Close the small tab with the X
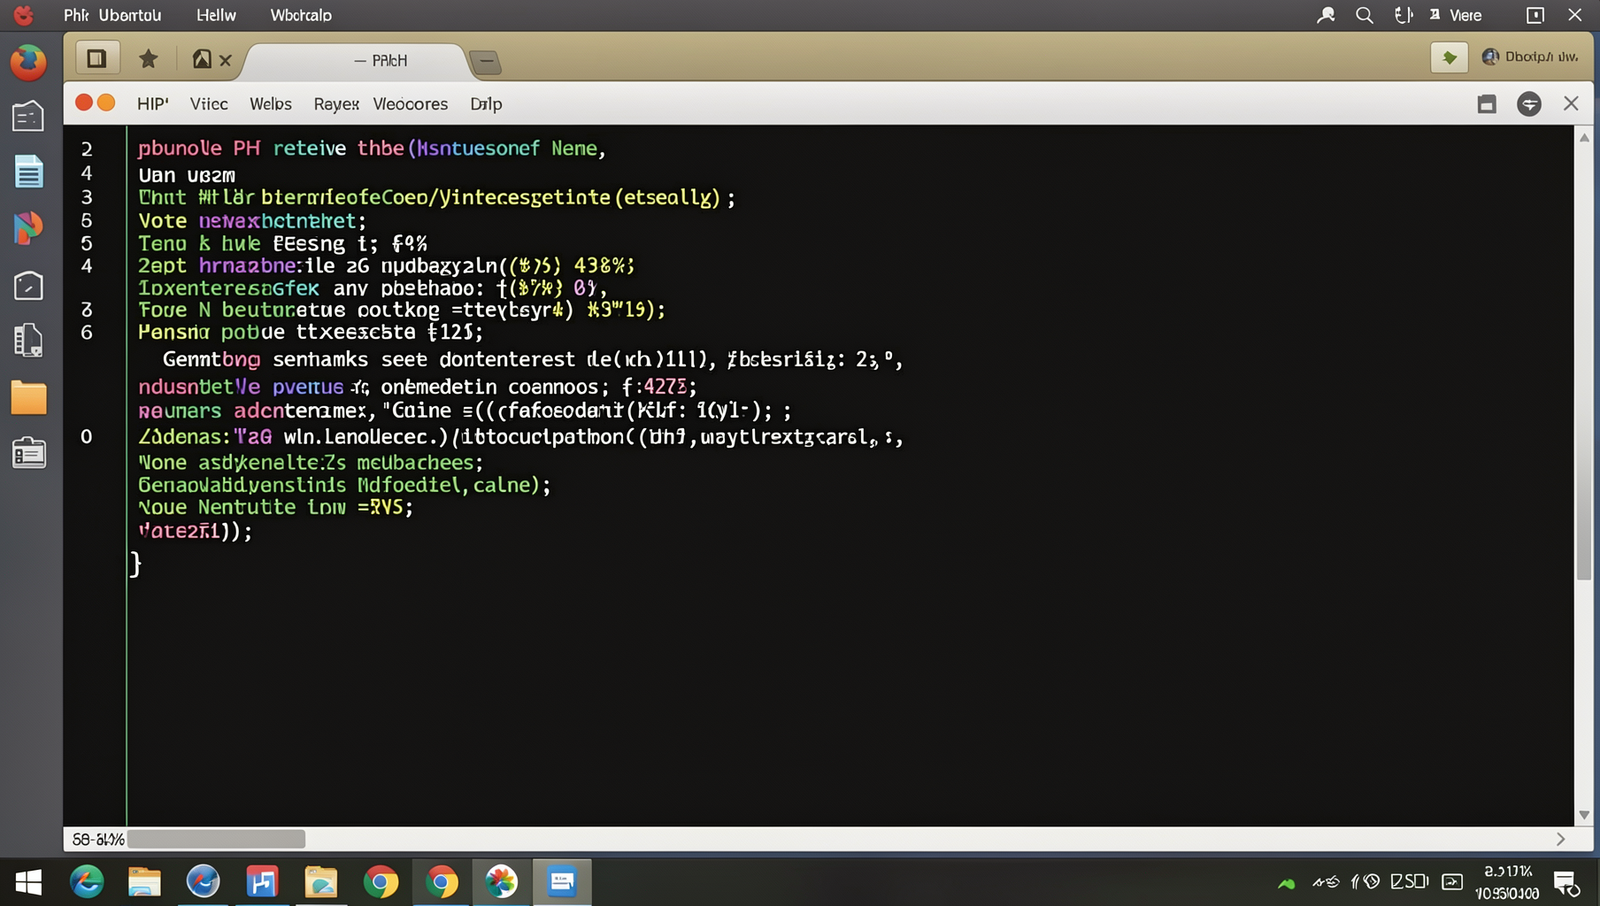1600x906 pixels. 225,60
